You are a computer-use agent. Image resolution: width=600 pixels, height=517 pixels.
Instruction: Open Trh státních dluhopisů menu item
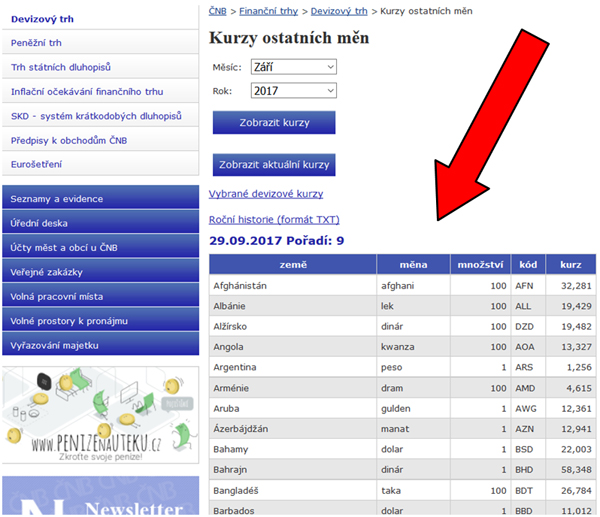[x=60, y=67]
